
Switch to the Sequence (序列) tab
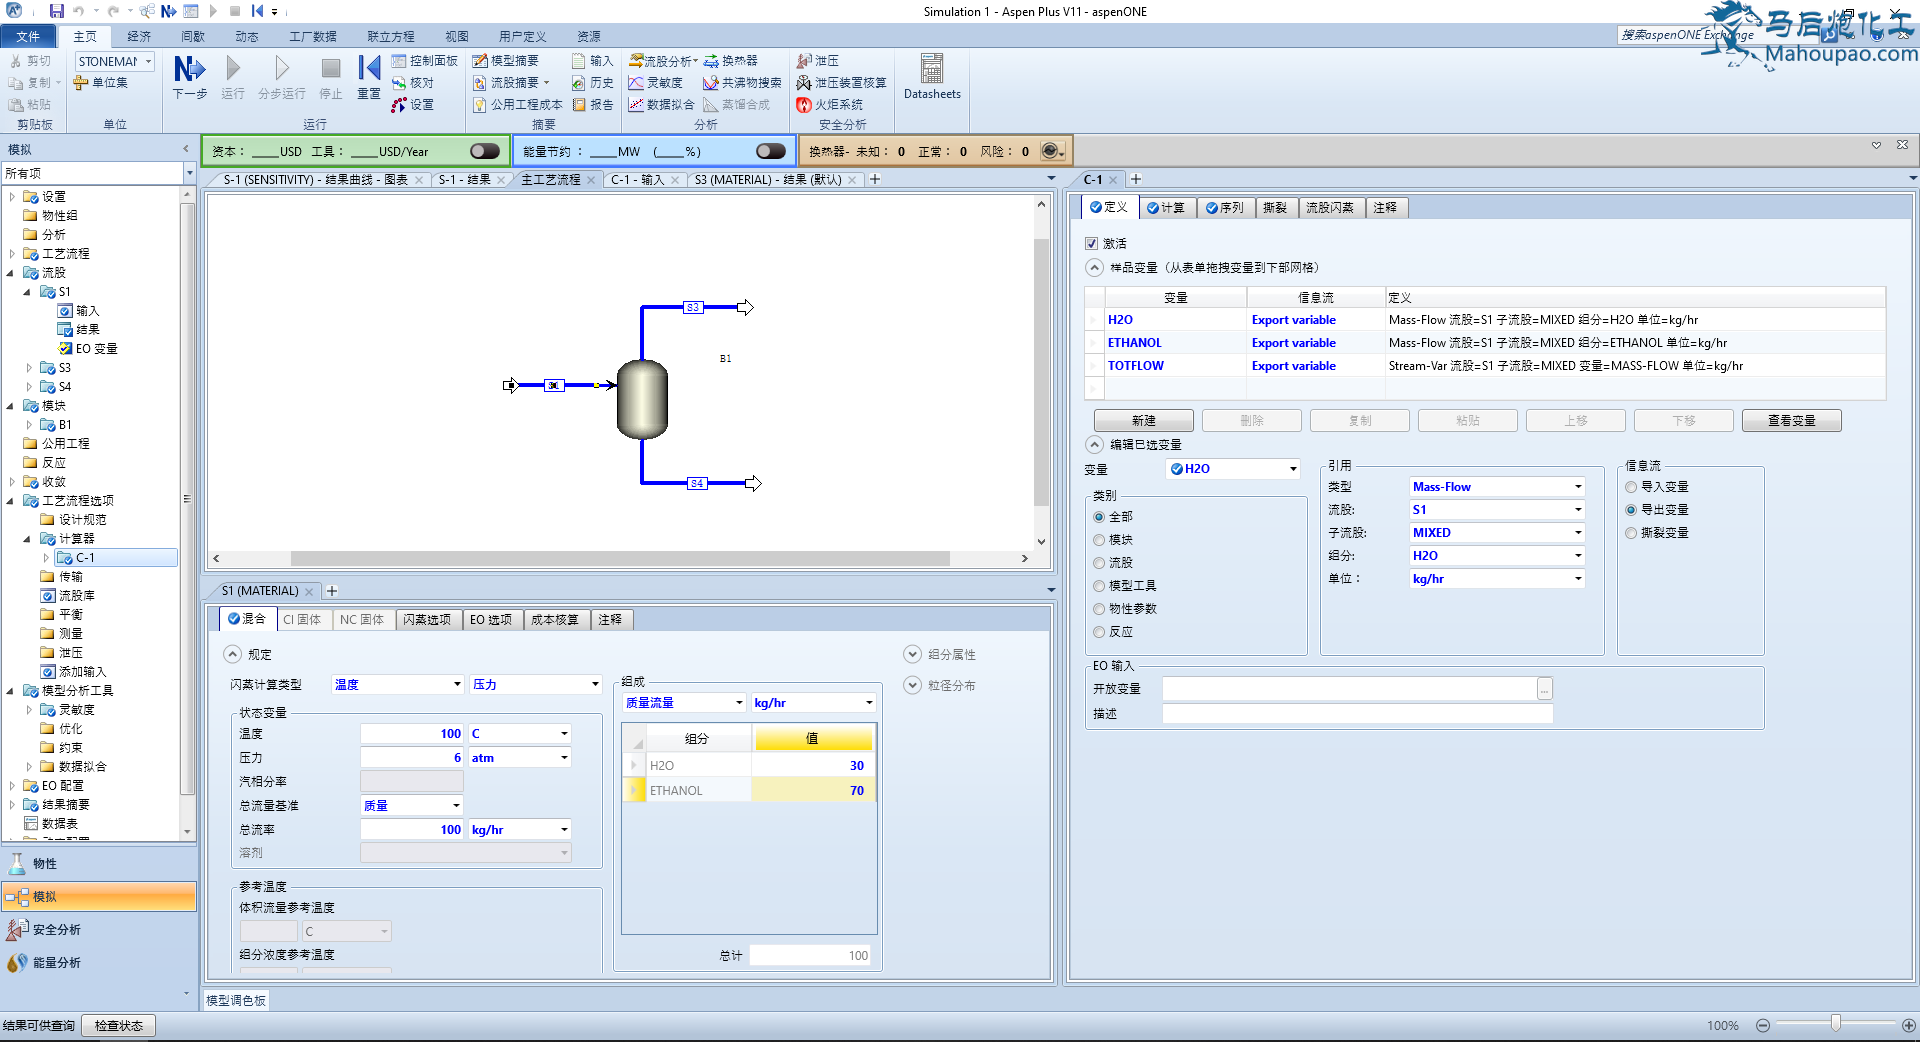click(x=1225, y=208)
